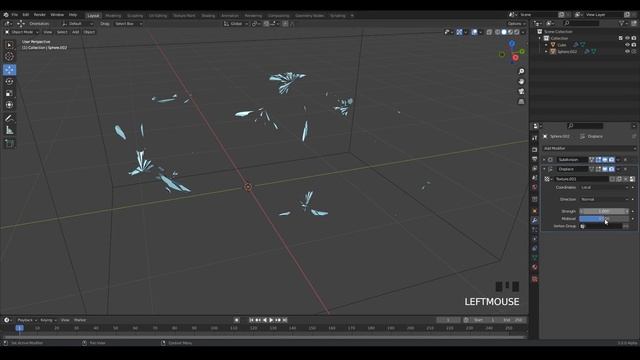Switch to the Modeling workspace tab
Screen dimensions: 640x360
pyautogui.click(x=113, y=16)
